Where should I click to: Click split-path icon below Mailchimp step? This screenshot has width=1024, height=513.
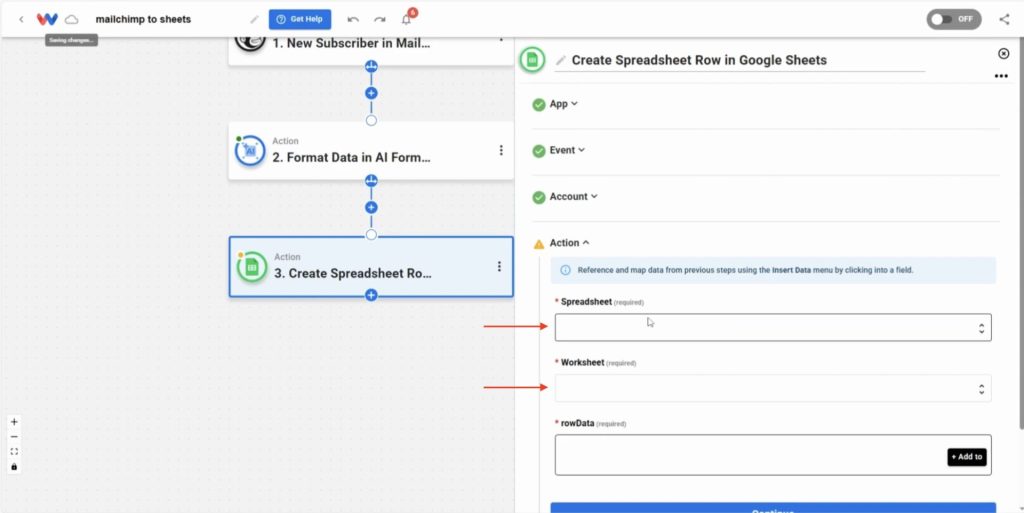point(371,66)
